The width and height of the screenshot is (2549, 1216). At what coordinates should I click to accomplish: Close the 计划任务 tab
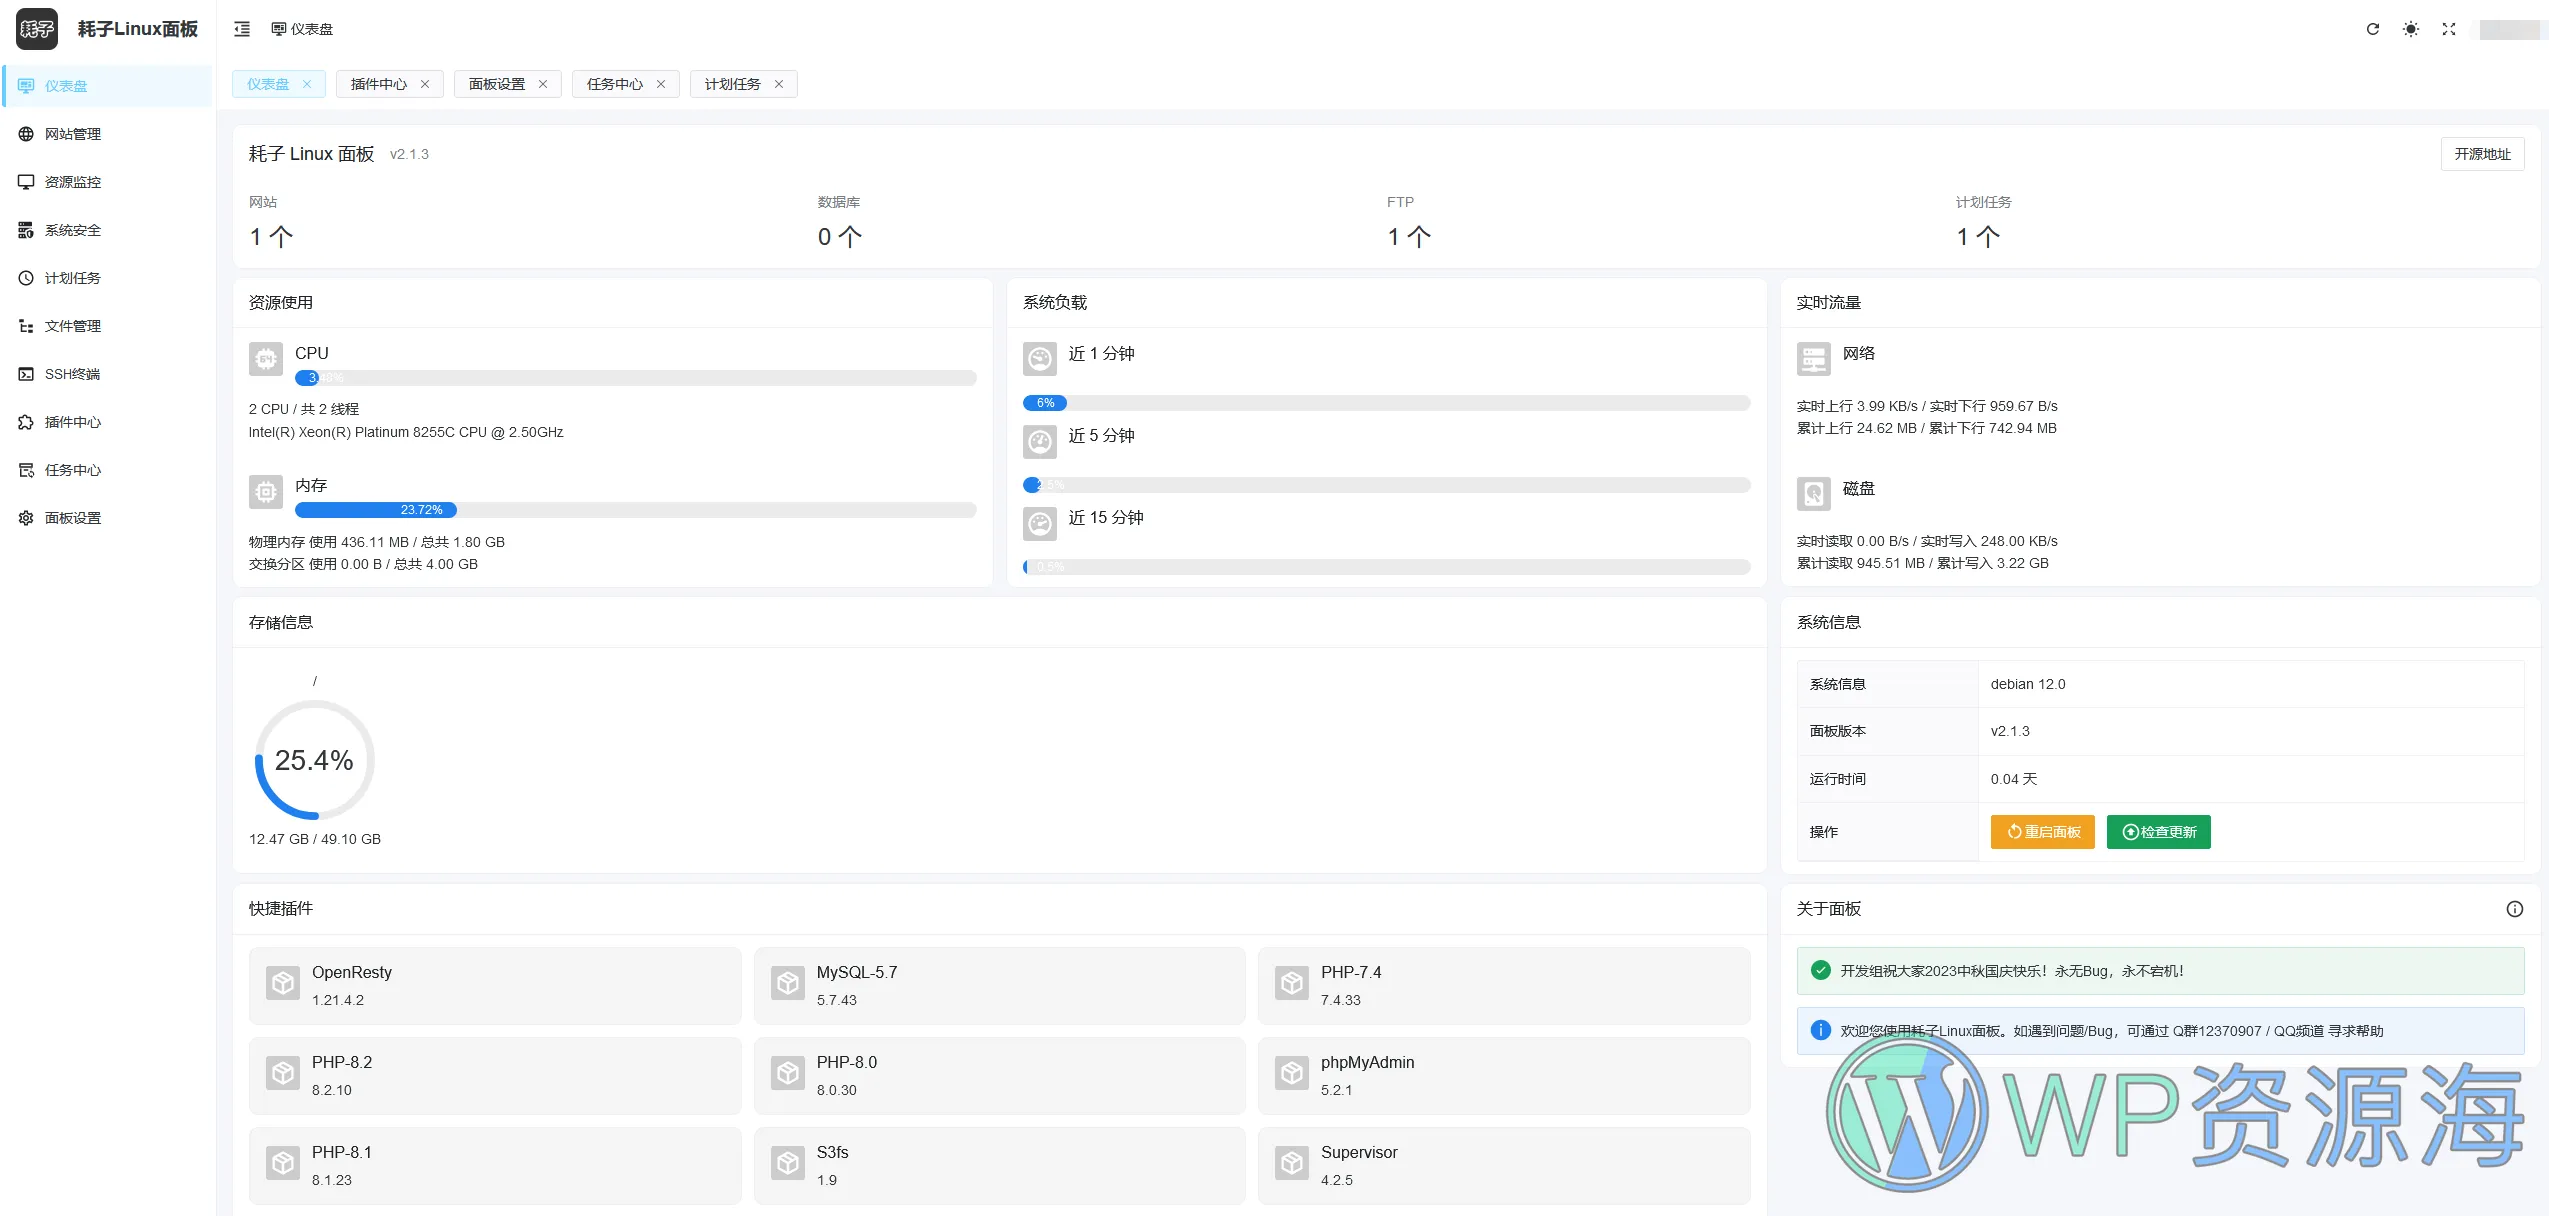click(x=779, y=84)
